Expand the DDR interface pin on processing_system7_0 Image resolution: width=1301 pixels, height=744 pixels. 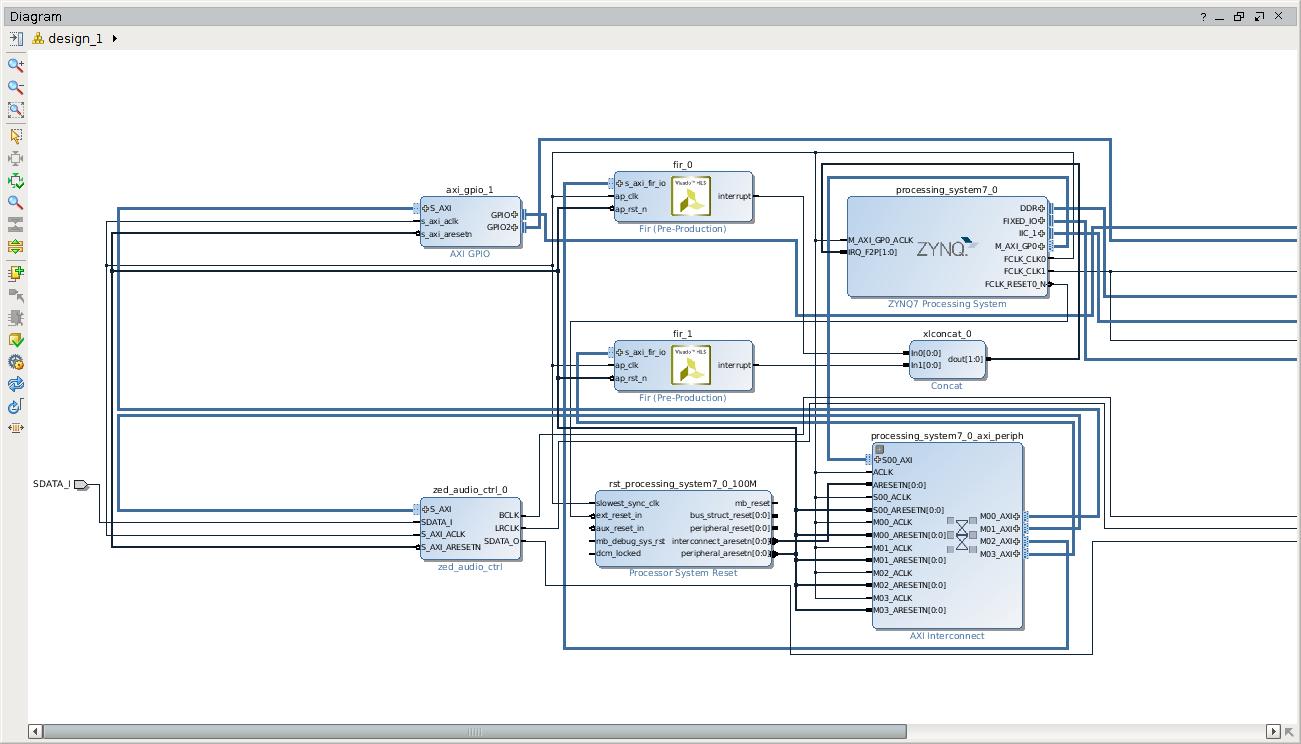point(1041,209)
